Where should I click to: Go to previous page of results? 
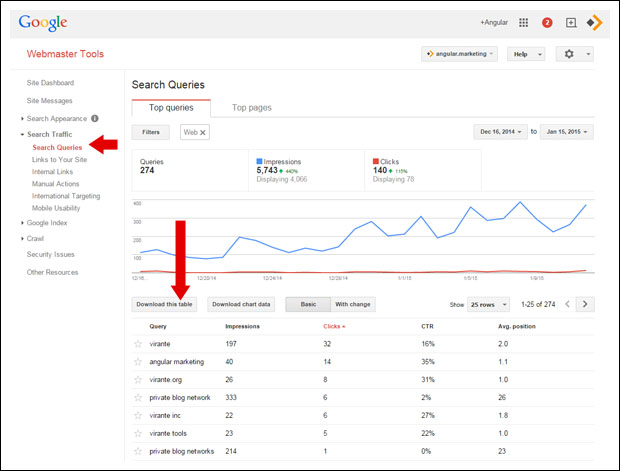(567, 304)
